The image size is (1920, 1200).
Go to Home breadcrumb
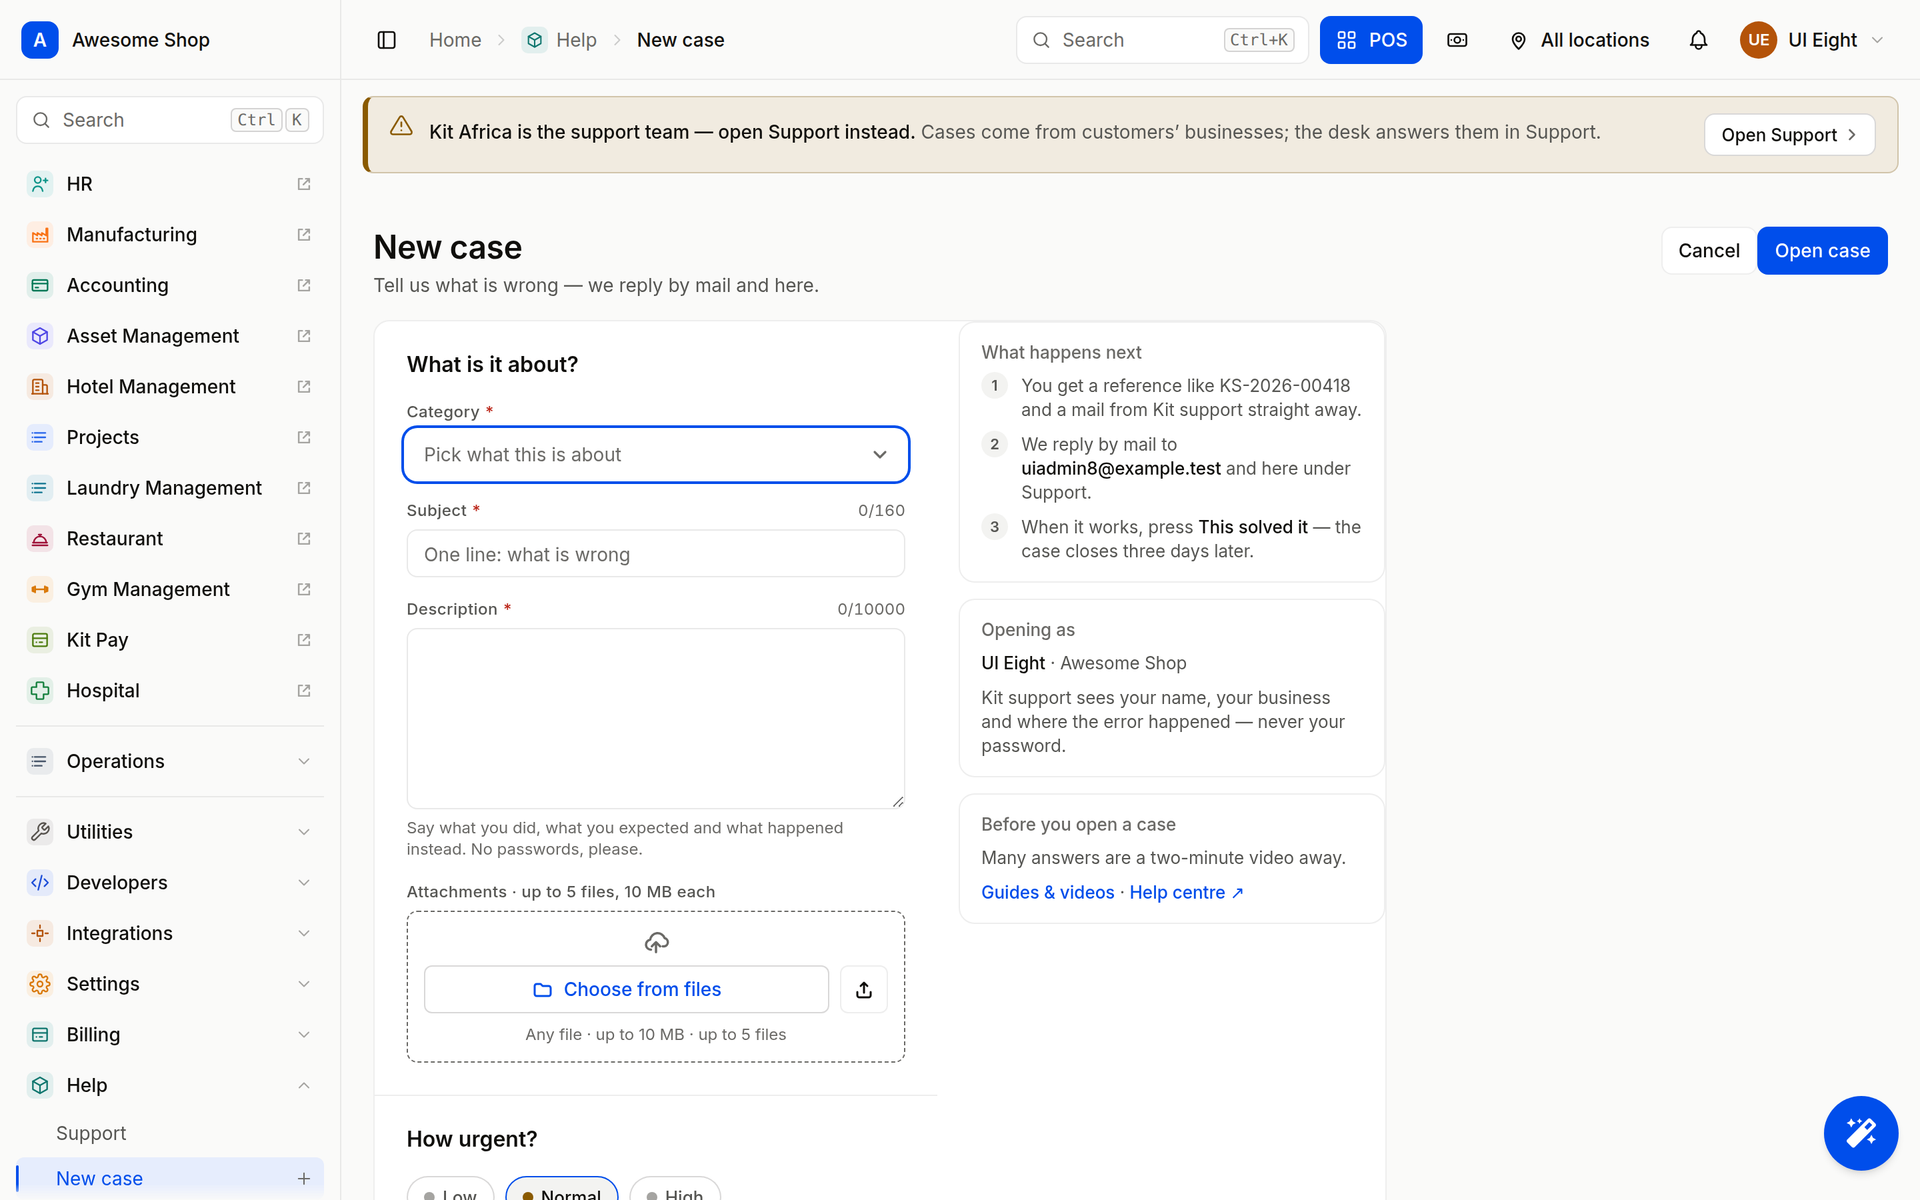pos(455,40)
